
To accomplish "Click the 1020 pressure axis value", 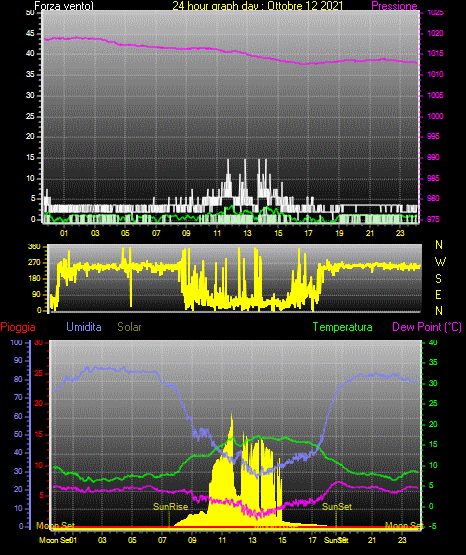I will pos(435,33).
